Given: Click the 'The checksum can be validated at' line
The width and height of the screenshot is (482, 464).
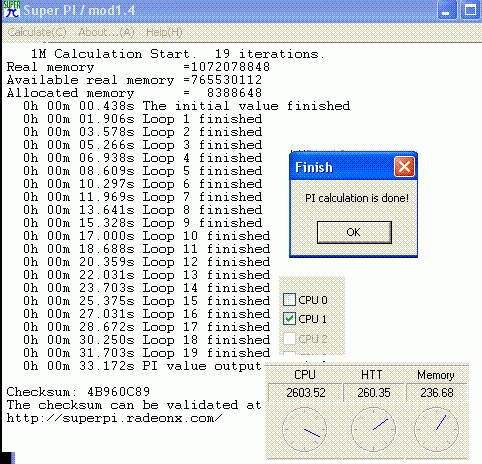Looking at the screenshot, I should (x=134, y=405).
